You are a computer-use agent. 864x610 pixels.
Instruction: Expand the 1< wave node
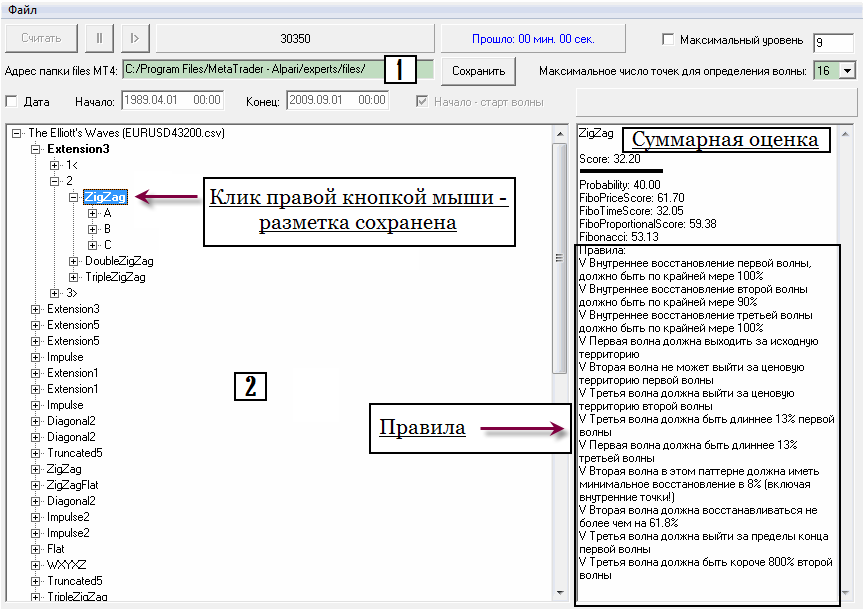(x=54, y=165)
